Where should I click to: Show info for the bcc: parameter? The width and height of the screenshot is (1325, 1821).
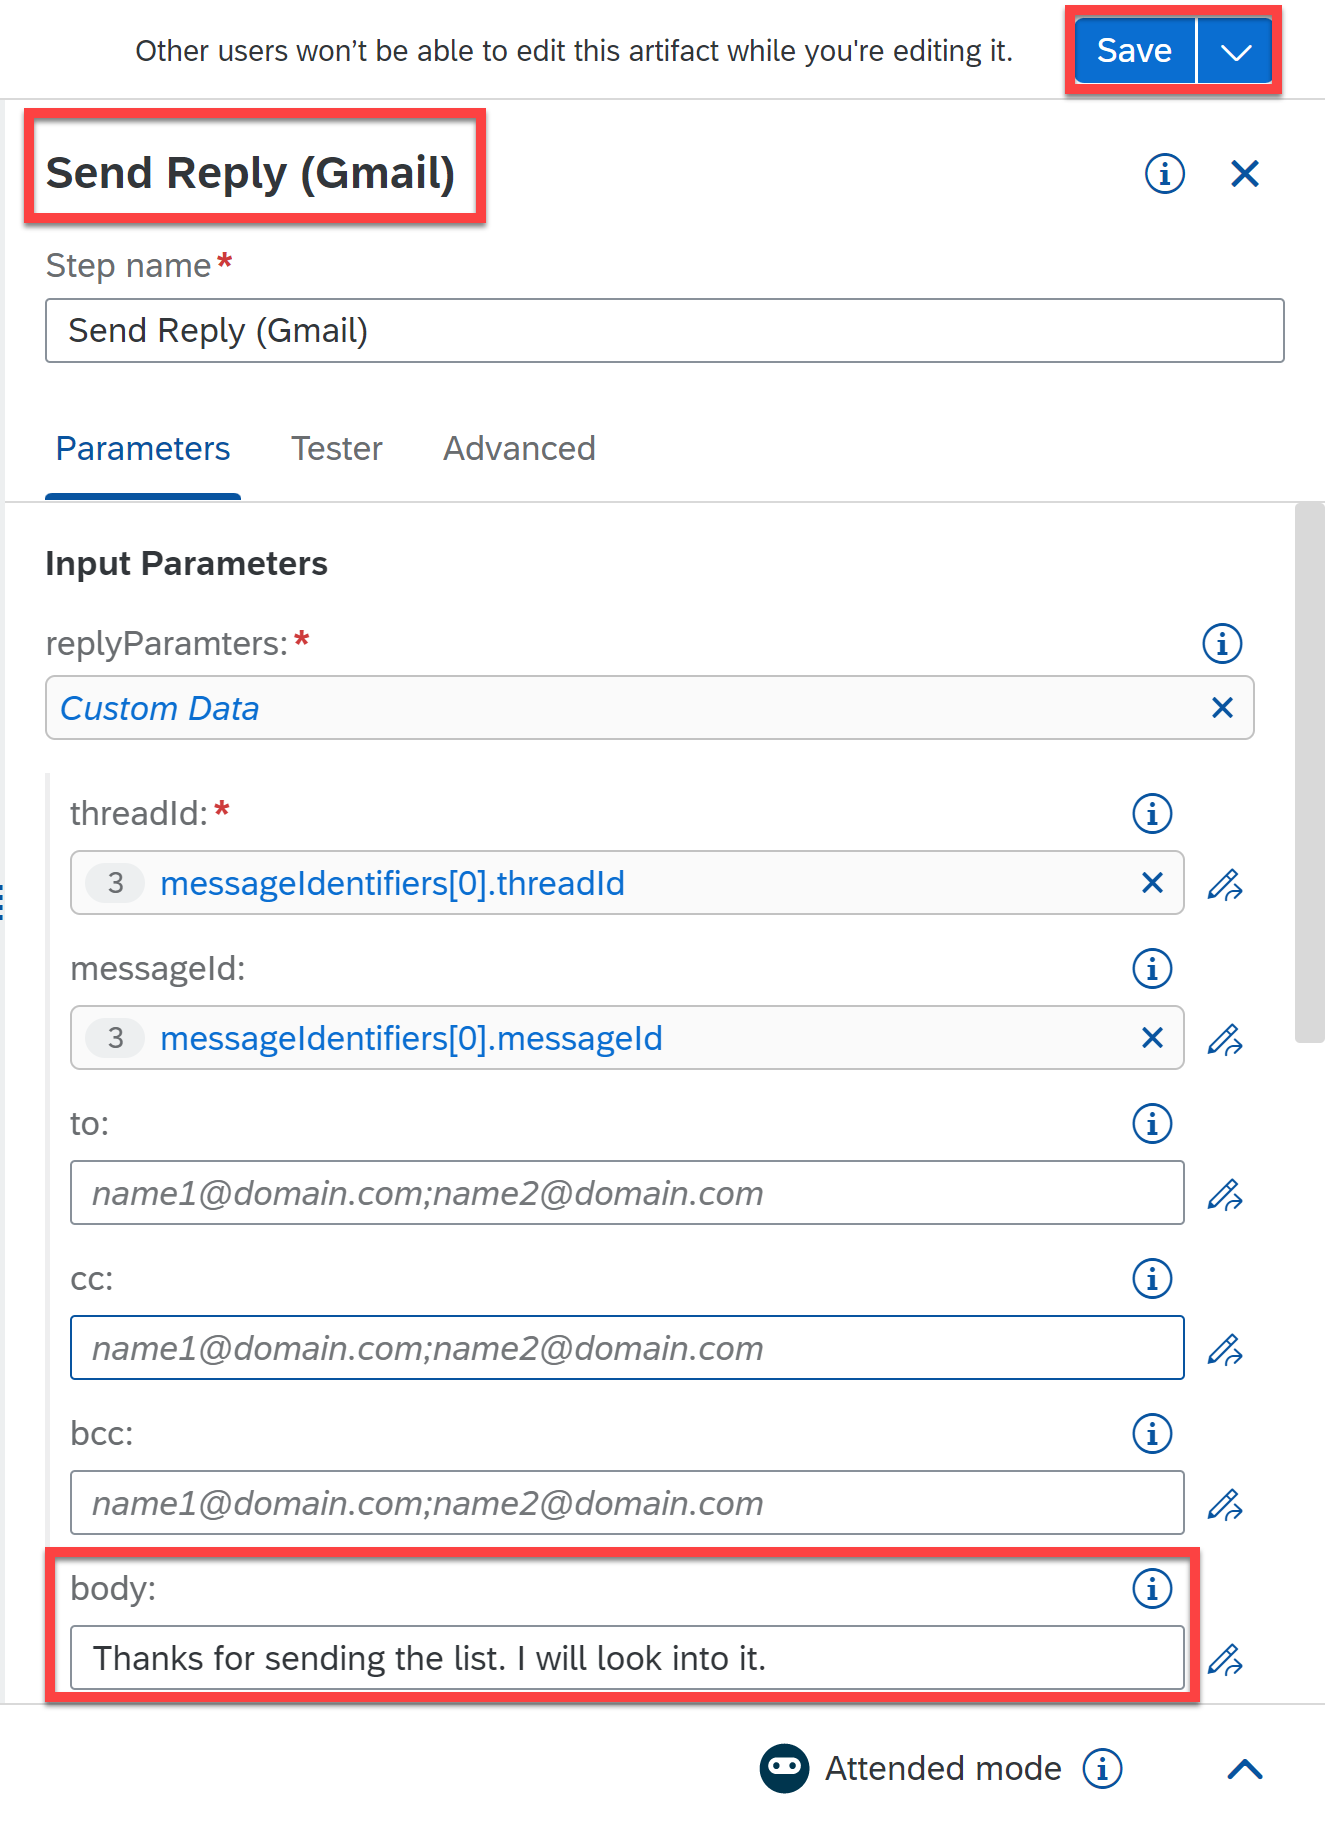pos(1152,1433)
